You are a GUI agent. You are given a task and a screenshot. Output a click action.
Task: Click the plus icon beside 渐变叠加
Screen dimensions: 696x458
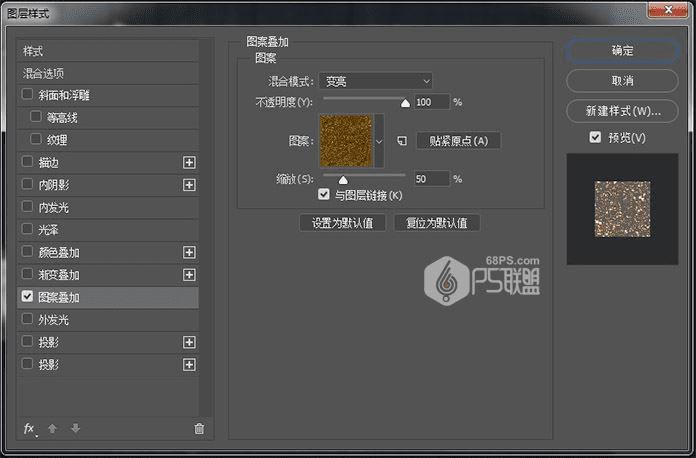pos(189,275)
